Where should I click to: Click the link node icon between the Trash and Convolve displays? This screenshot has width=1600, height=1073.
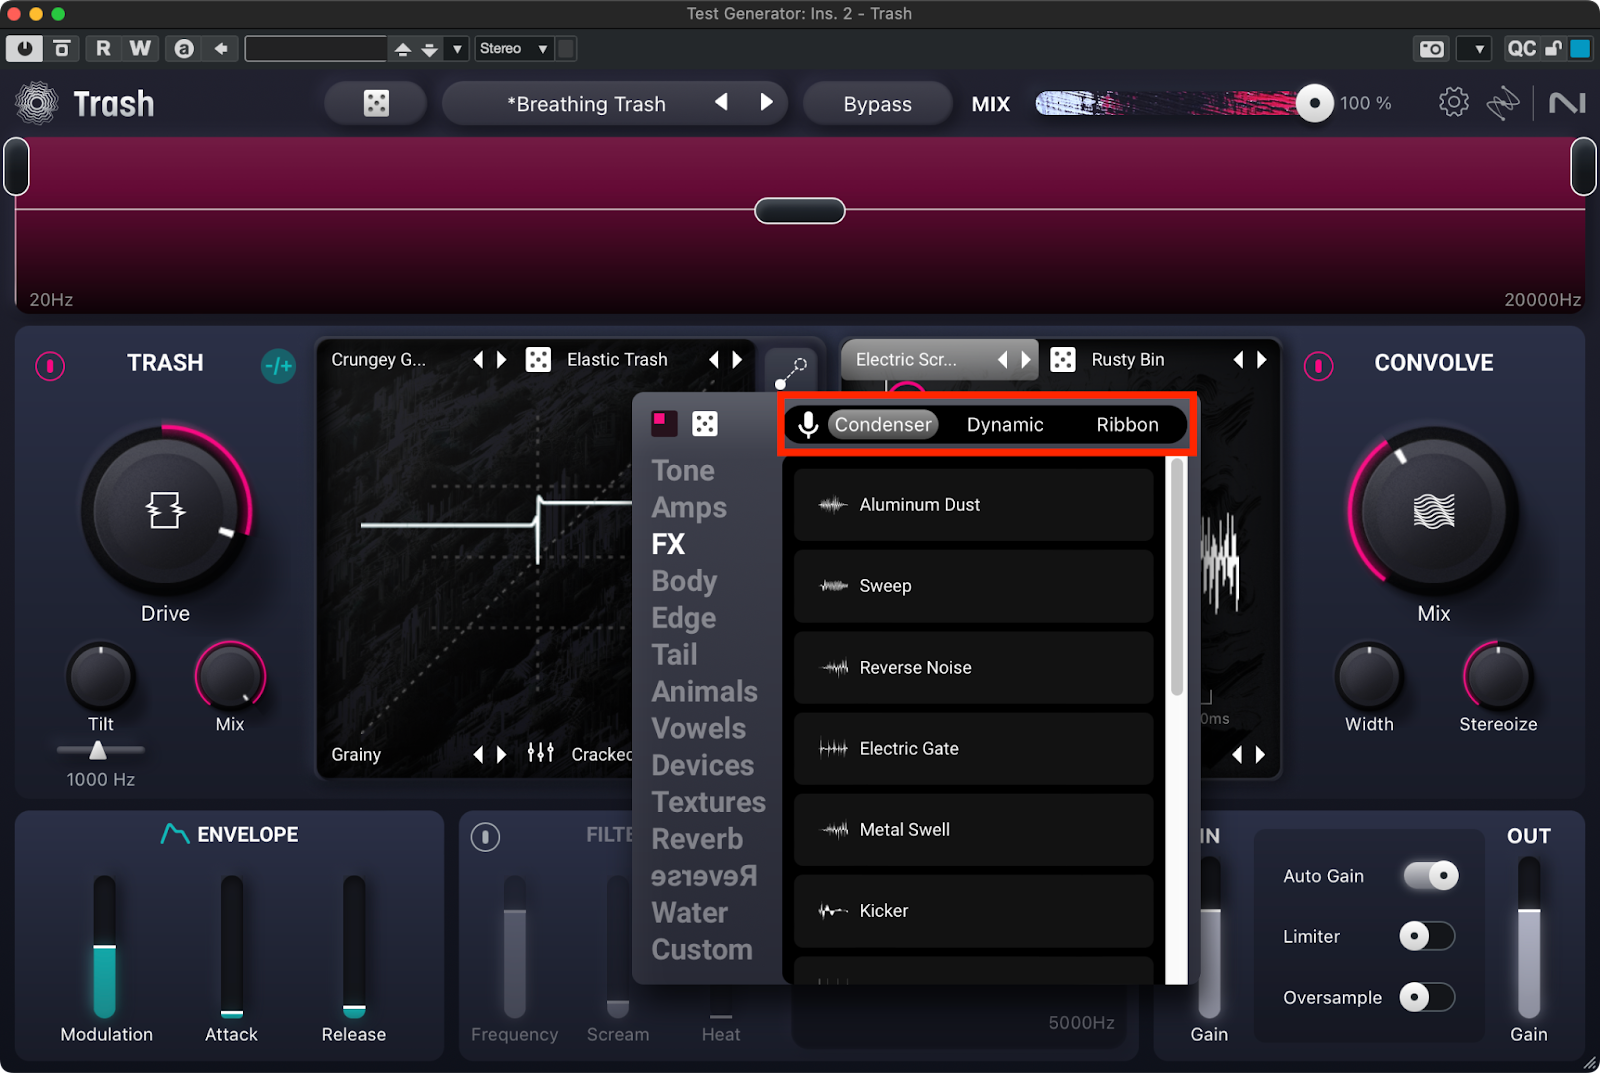click(x=791, y=372)
